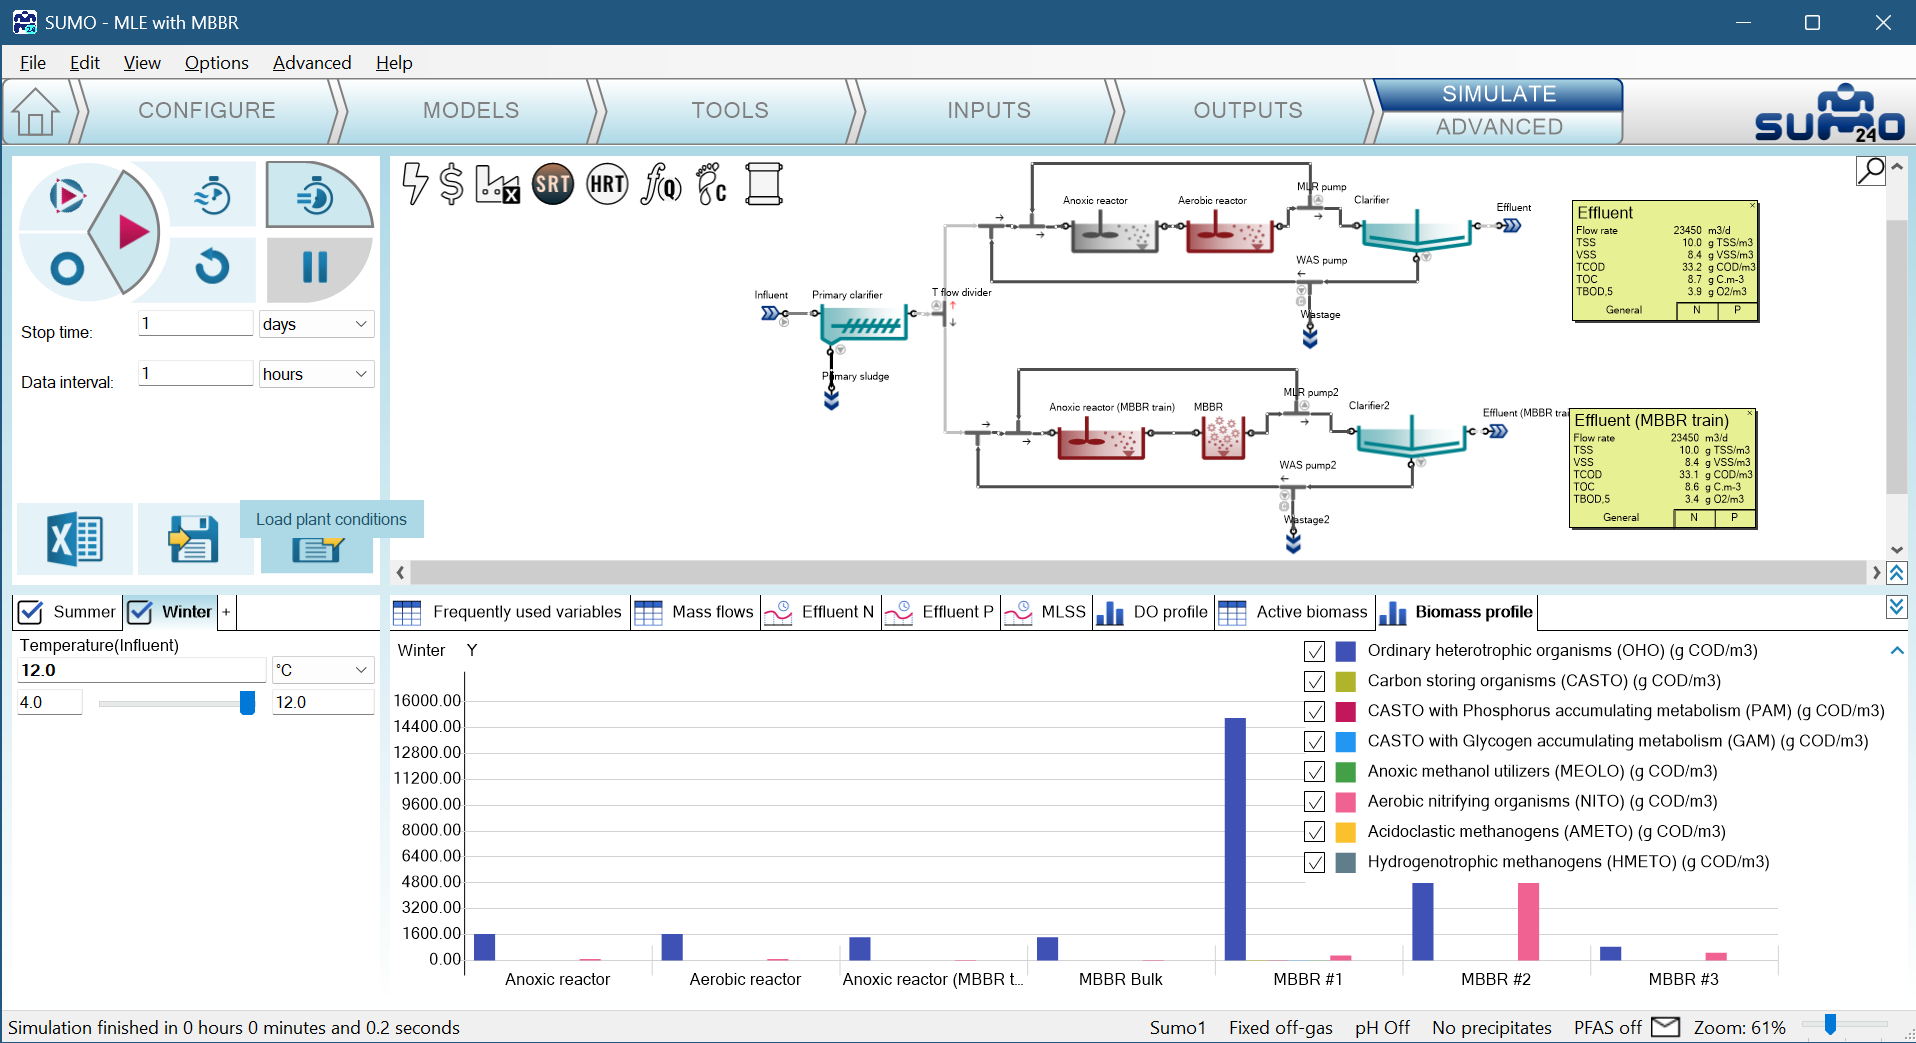1916x1043 pixels.
Task: Click the Home icon
Action: click(36, 112)
